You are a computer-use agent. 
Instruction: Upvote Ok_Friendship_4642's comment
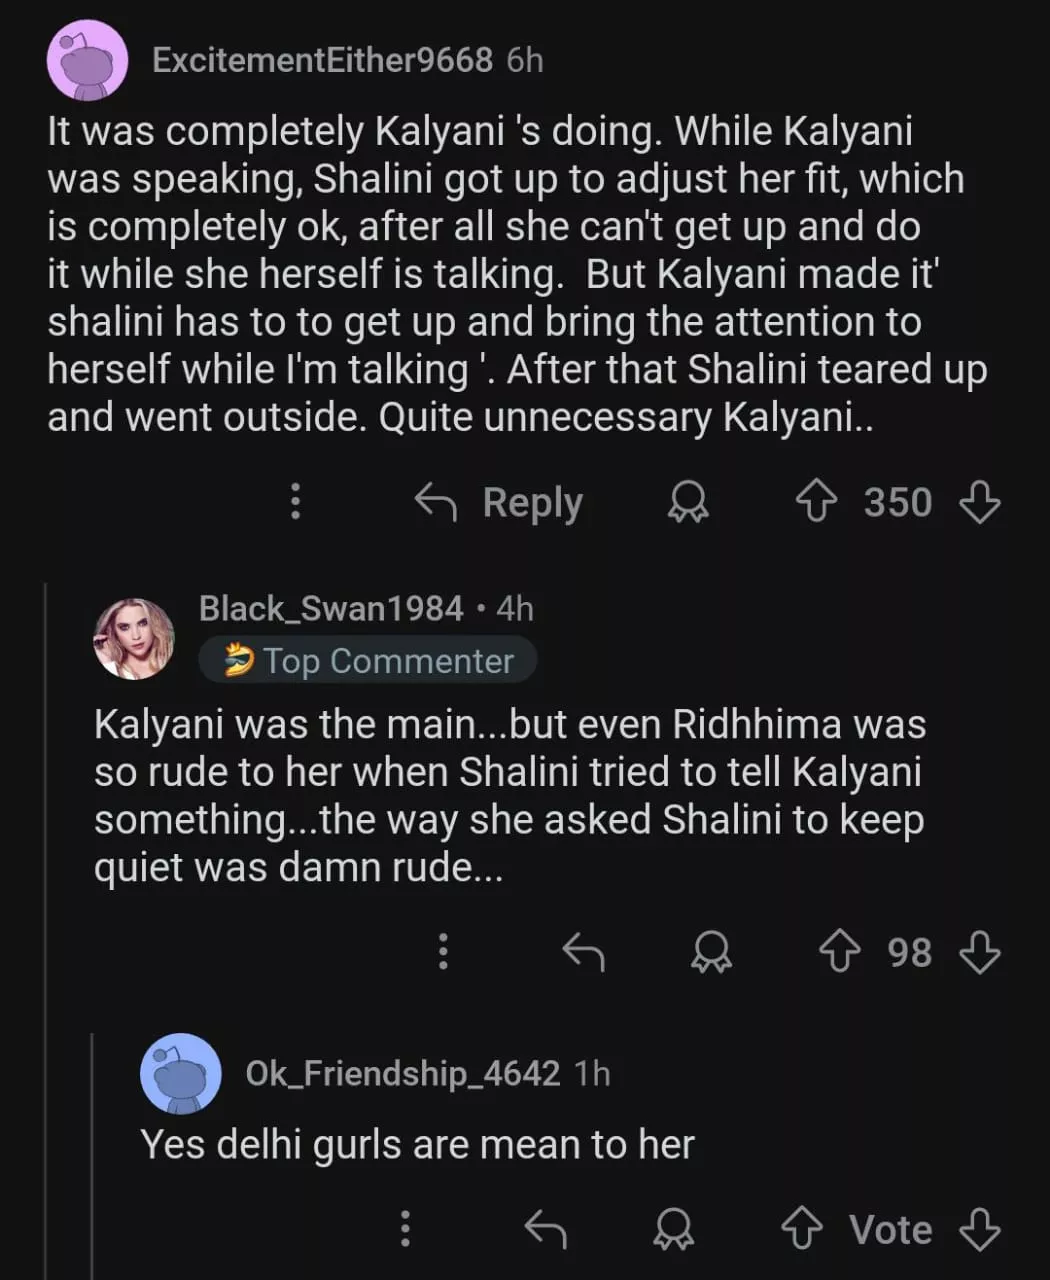[802, 1229]
